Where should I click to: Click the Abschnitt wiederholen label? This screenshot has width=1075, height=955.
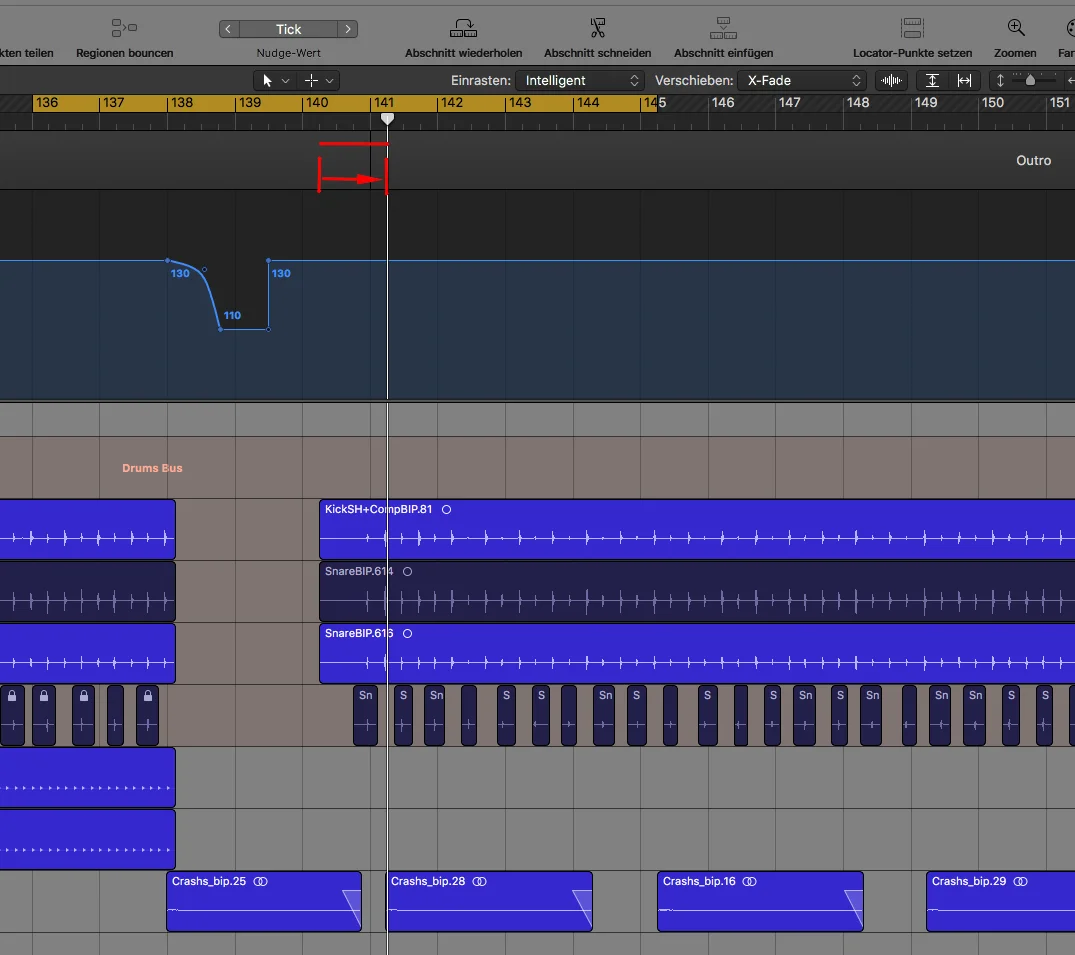(463, 53)
